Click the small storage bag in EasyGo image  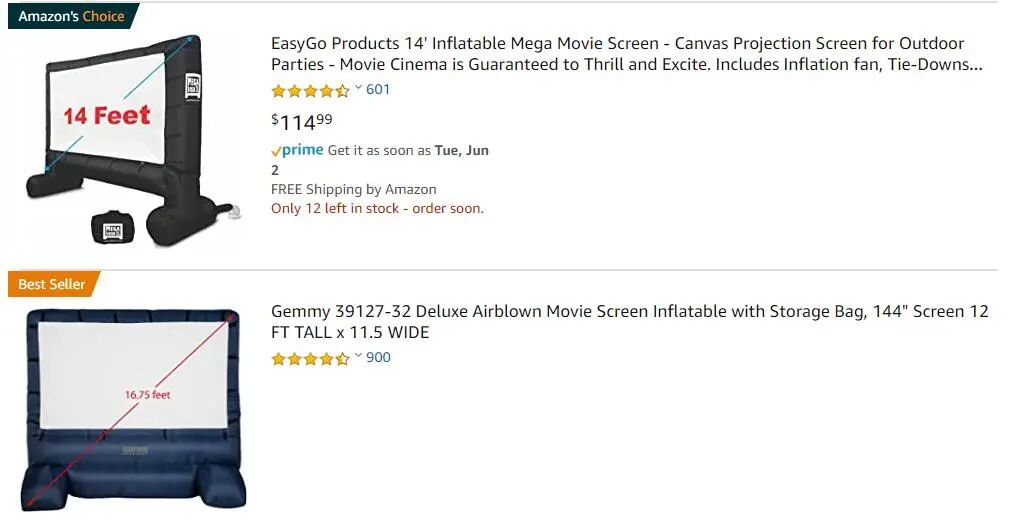coord(113,227)
